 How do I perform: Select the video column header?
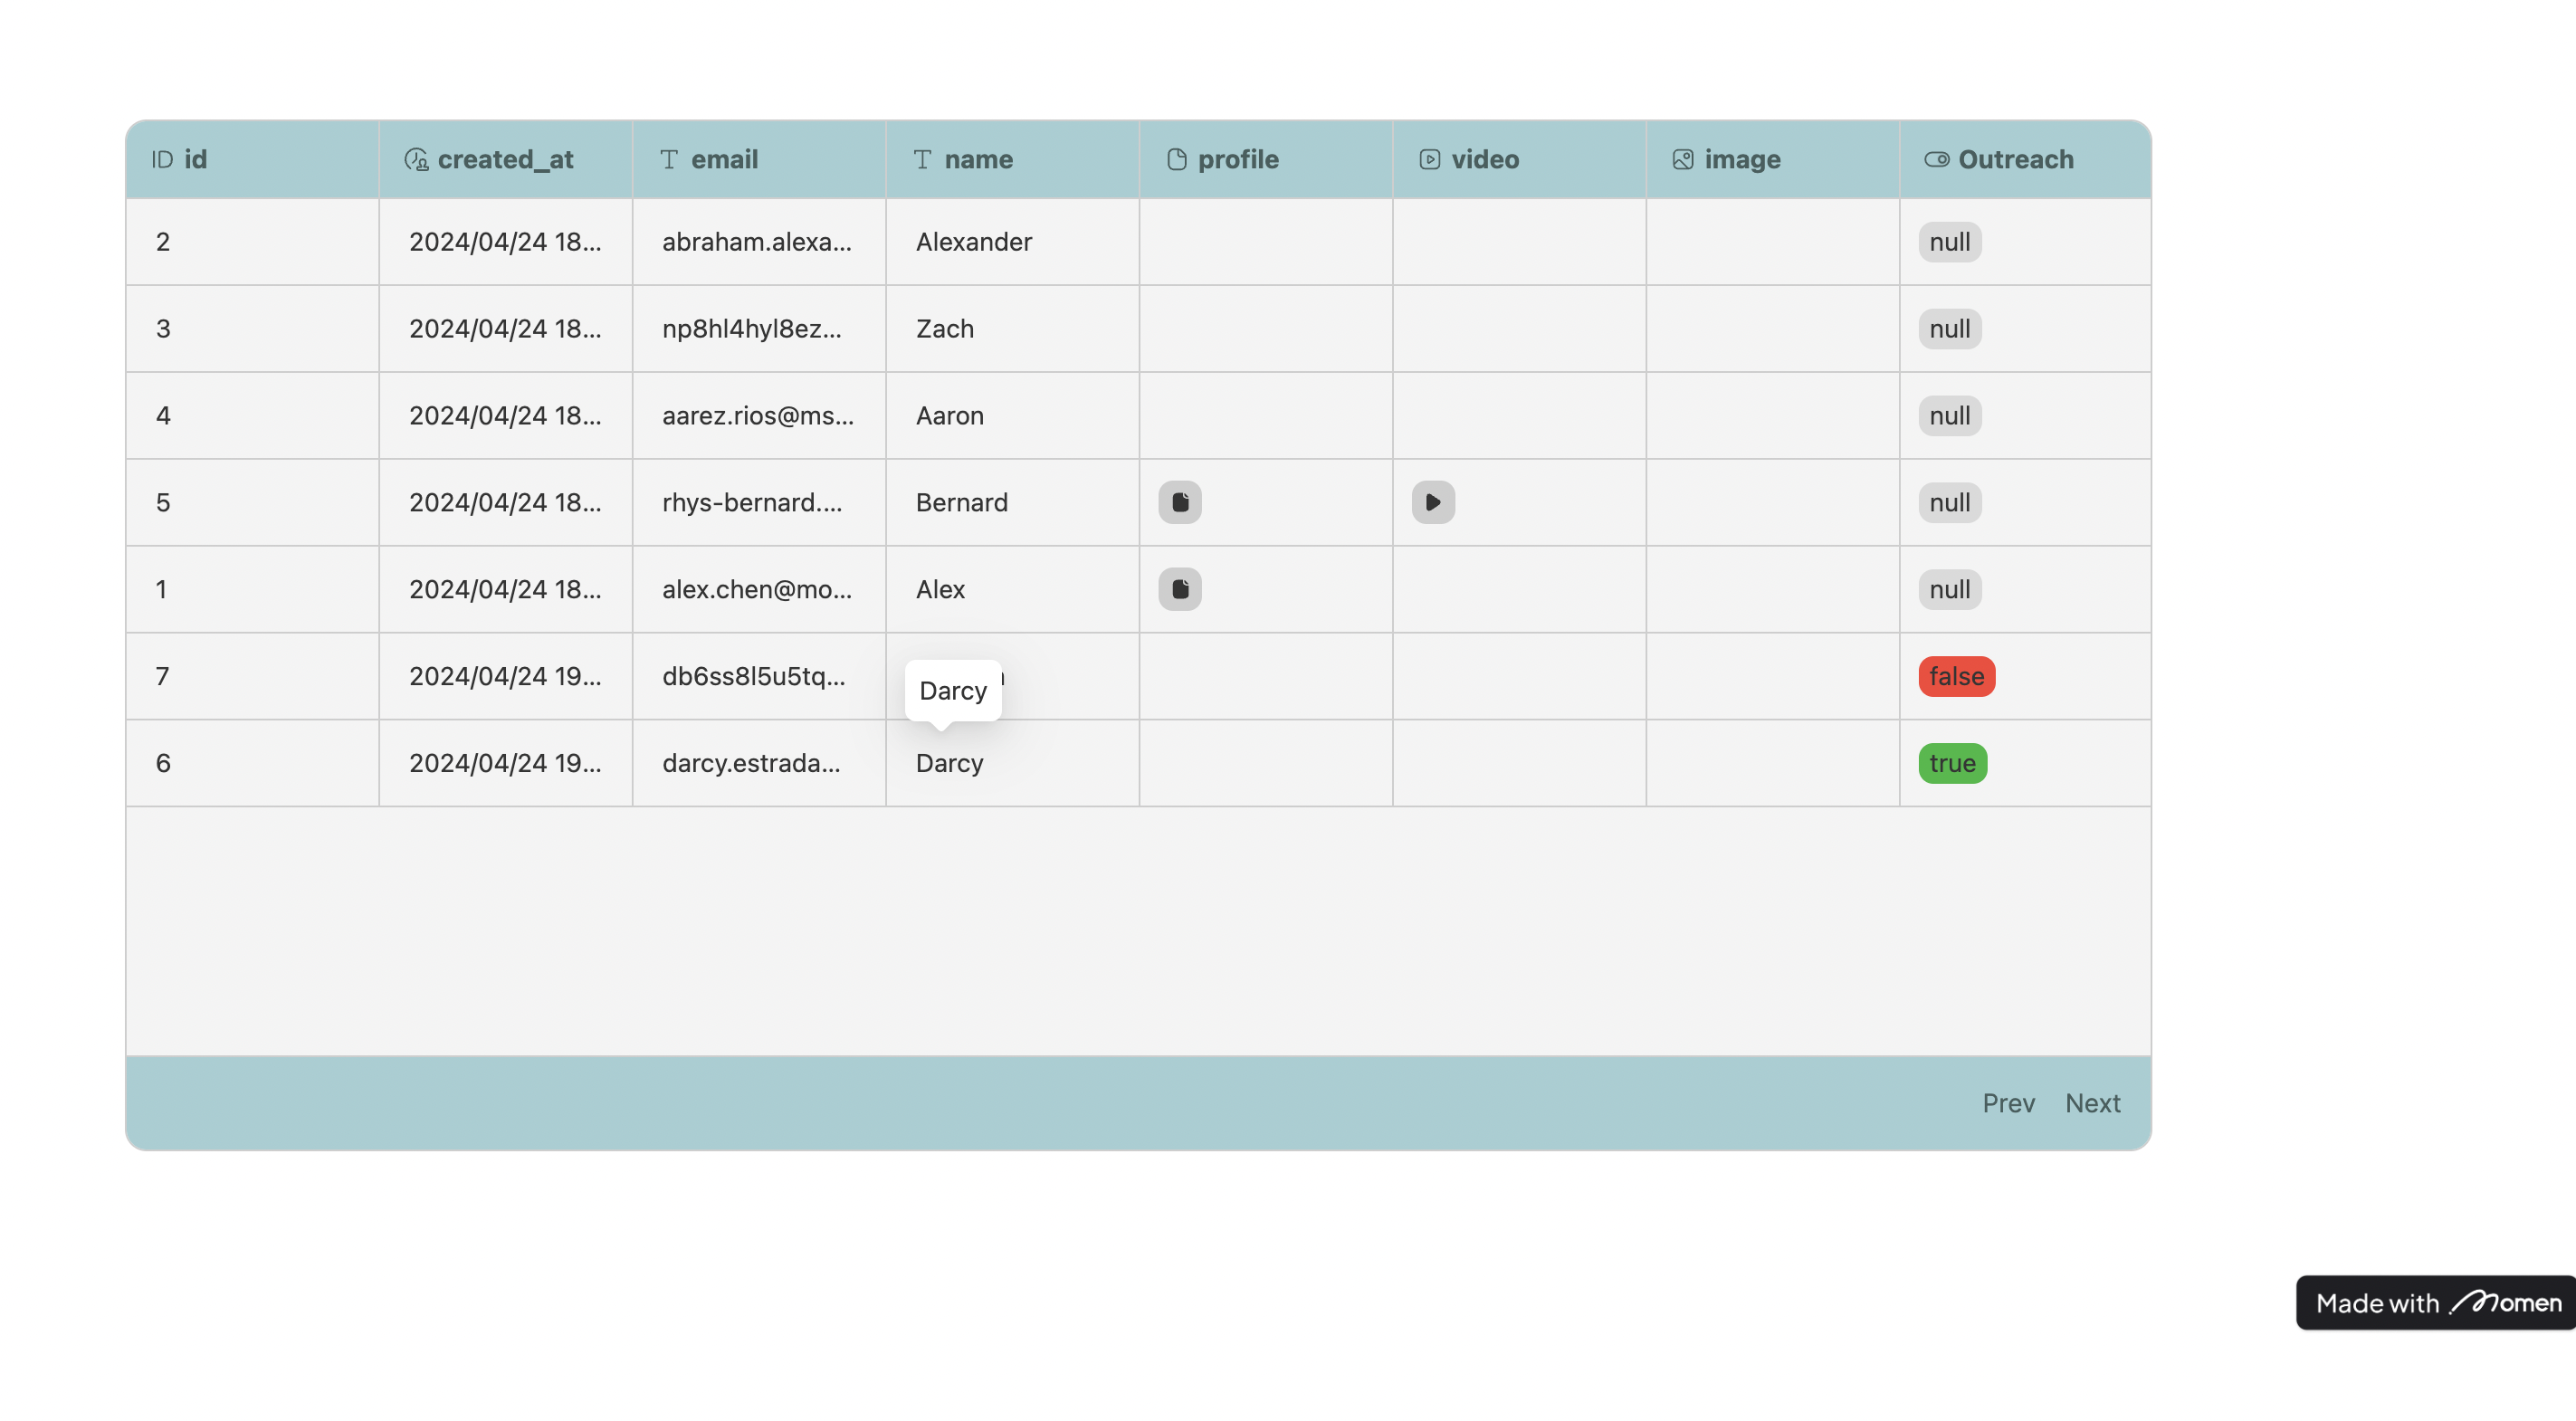[1519, 160]
